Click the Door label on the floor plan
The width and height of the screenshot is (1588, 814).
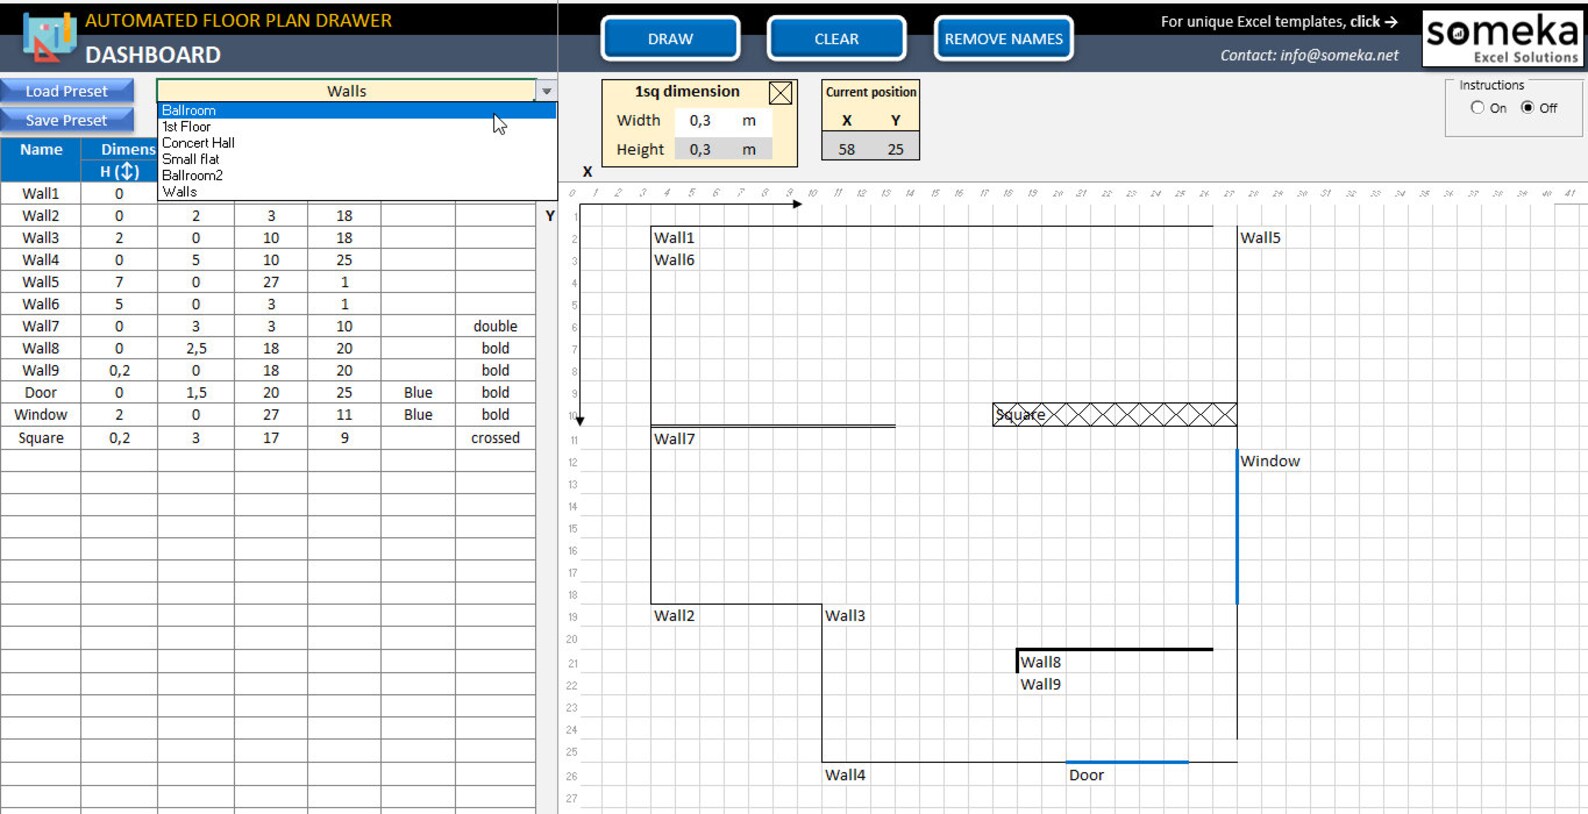[x=1086, y=775]
